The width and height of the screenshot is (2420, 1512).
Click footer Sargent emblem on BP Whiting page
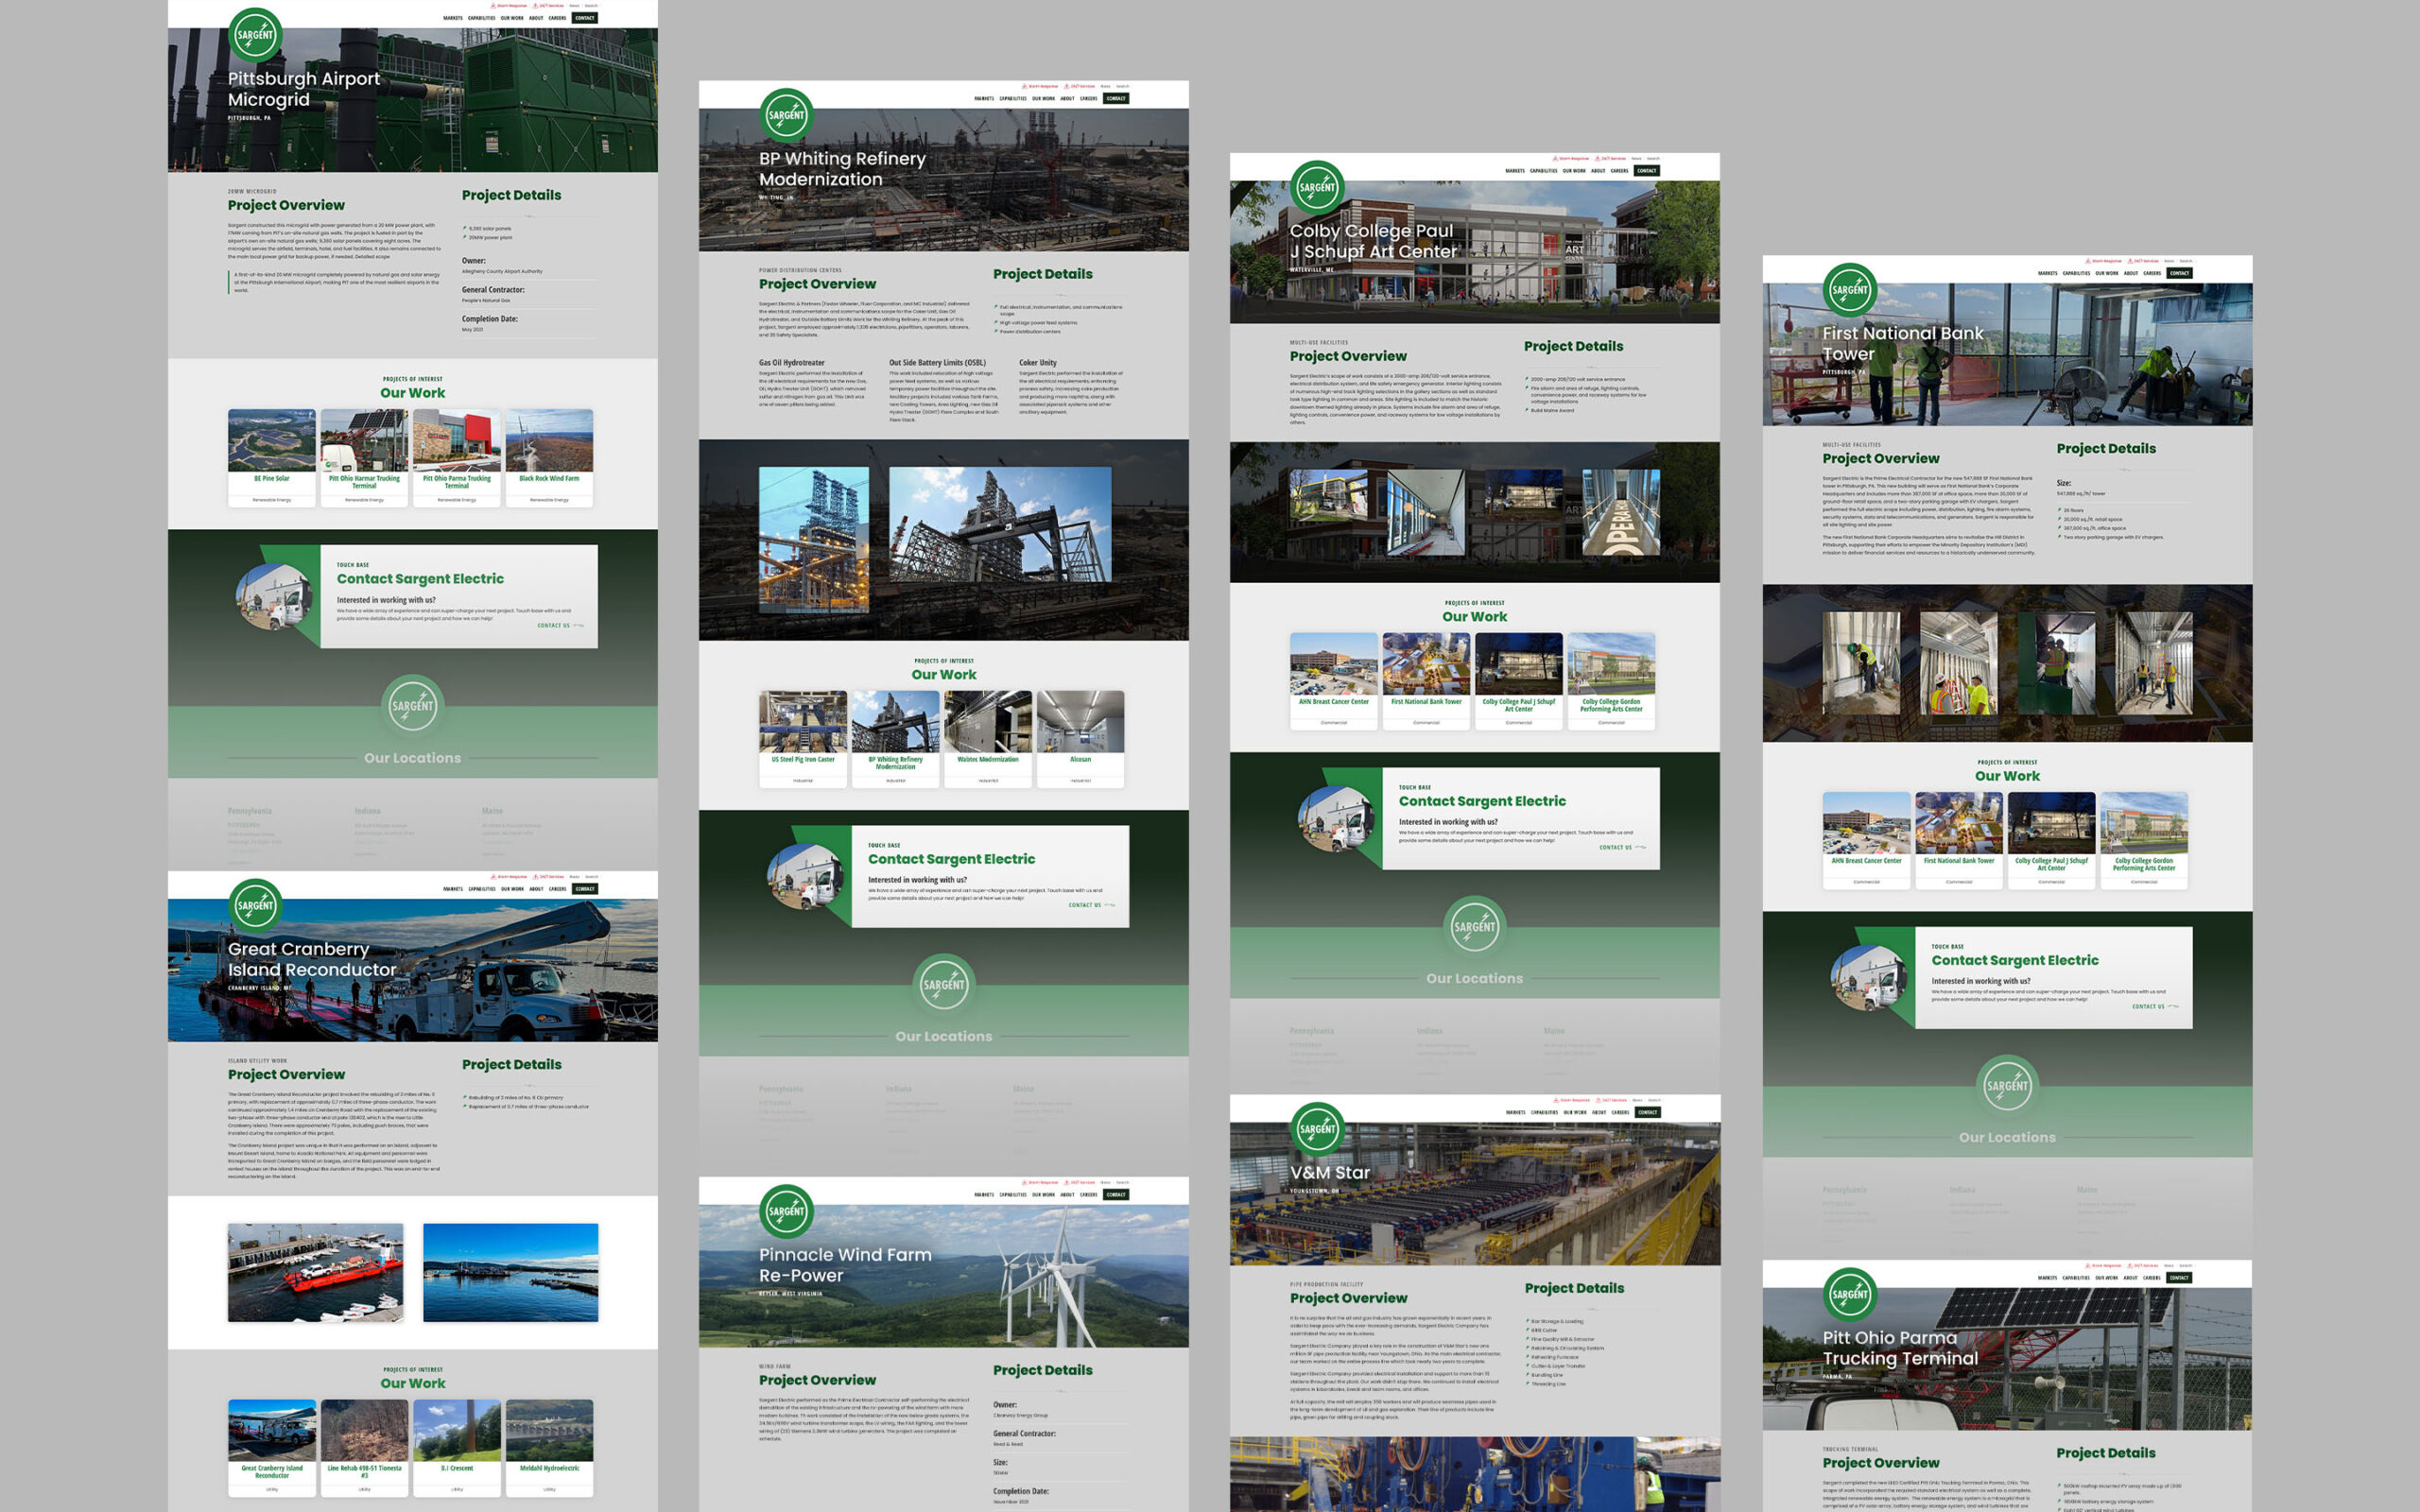click(944, 984)
